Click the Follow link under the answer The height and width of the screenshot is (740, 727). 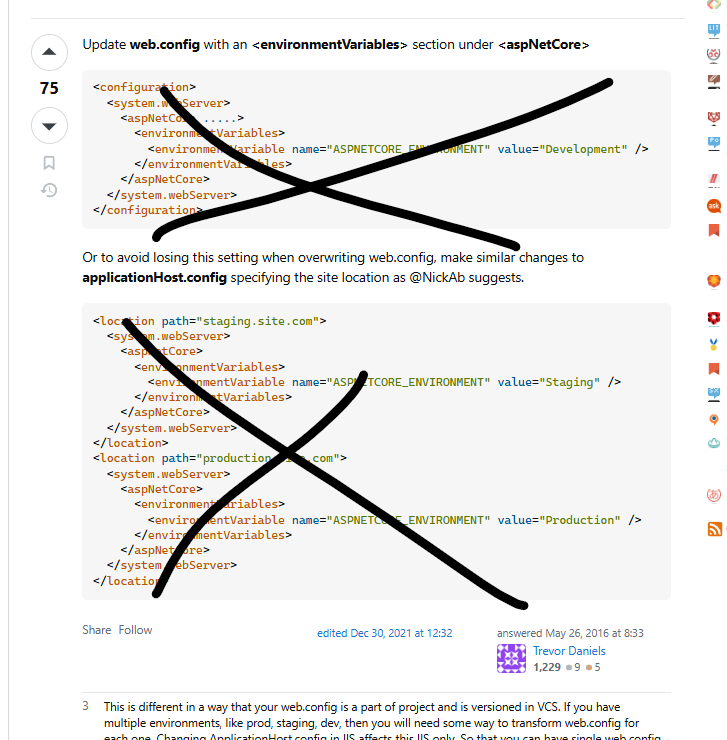[x=135, y=630]
